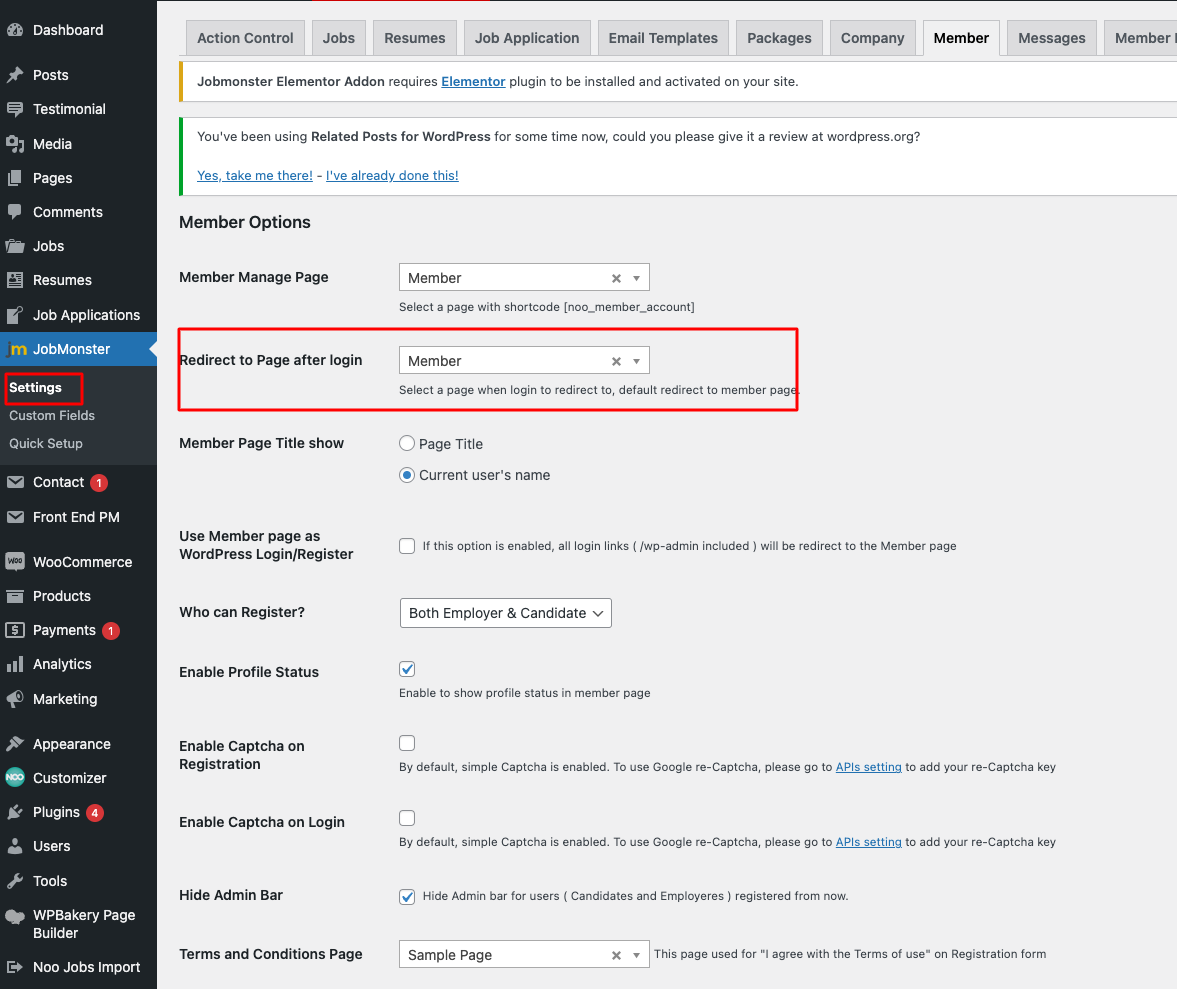This screenshot has width=1177, height=989.
Task: Open the Who can Register dropdown
Action: 506,613
